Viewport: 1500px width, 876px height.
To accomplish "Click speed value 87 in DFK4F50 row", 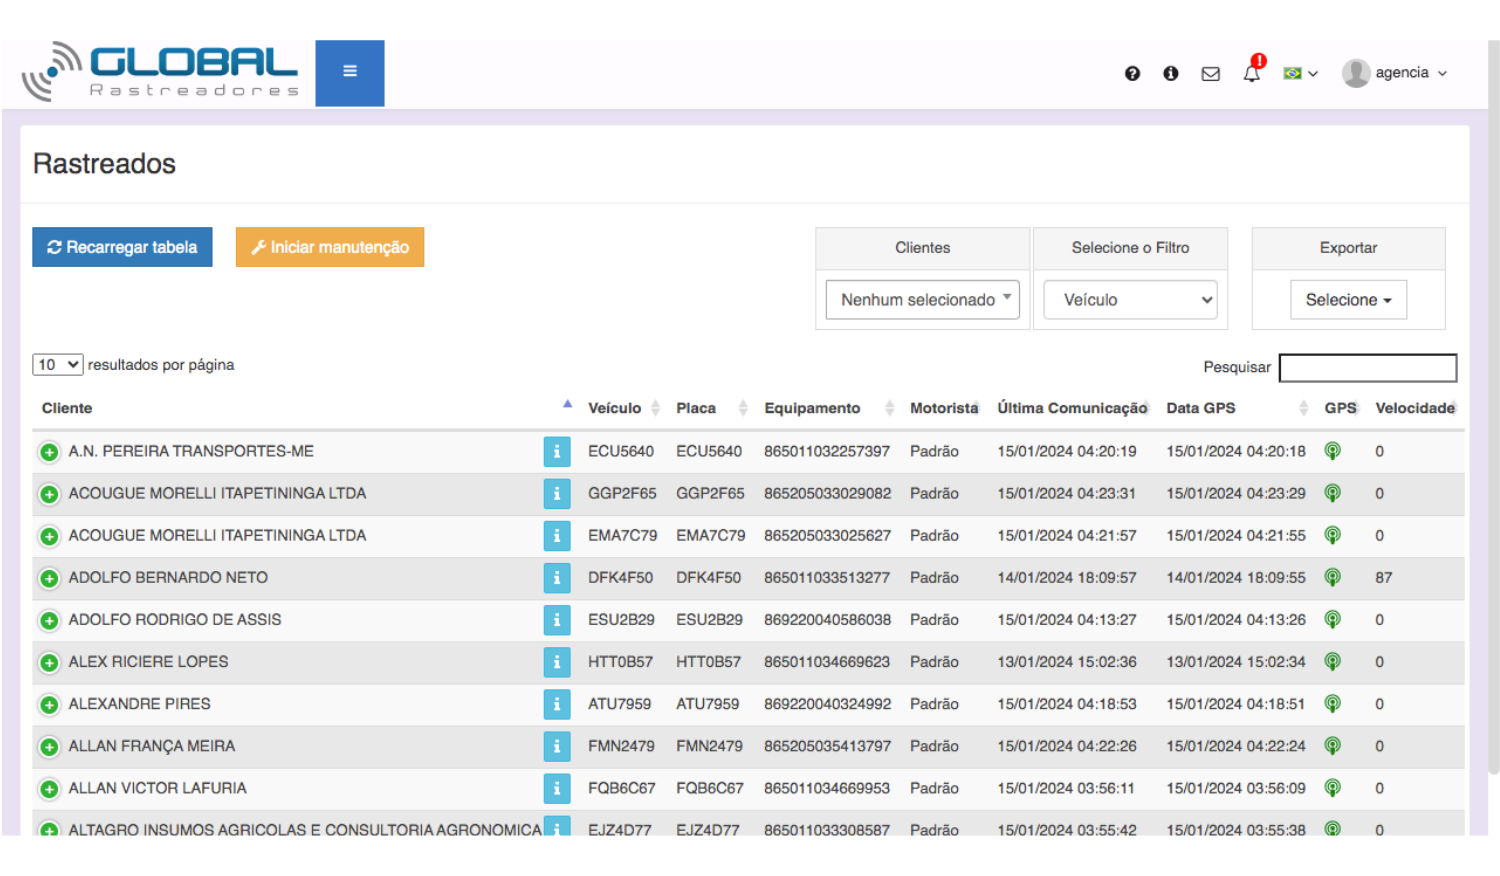I will click(1384, 577).
